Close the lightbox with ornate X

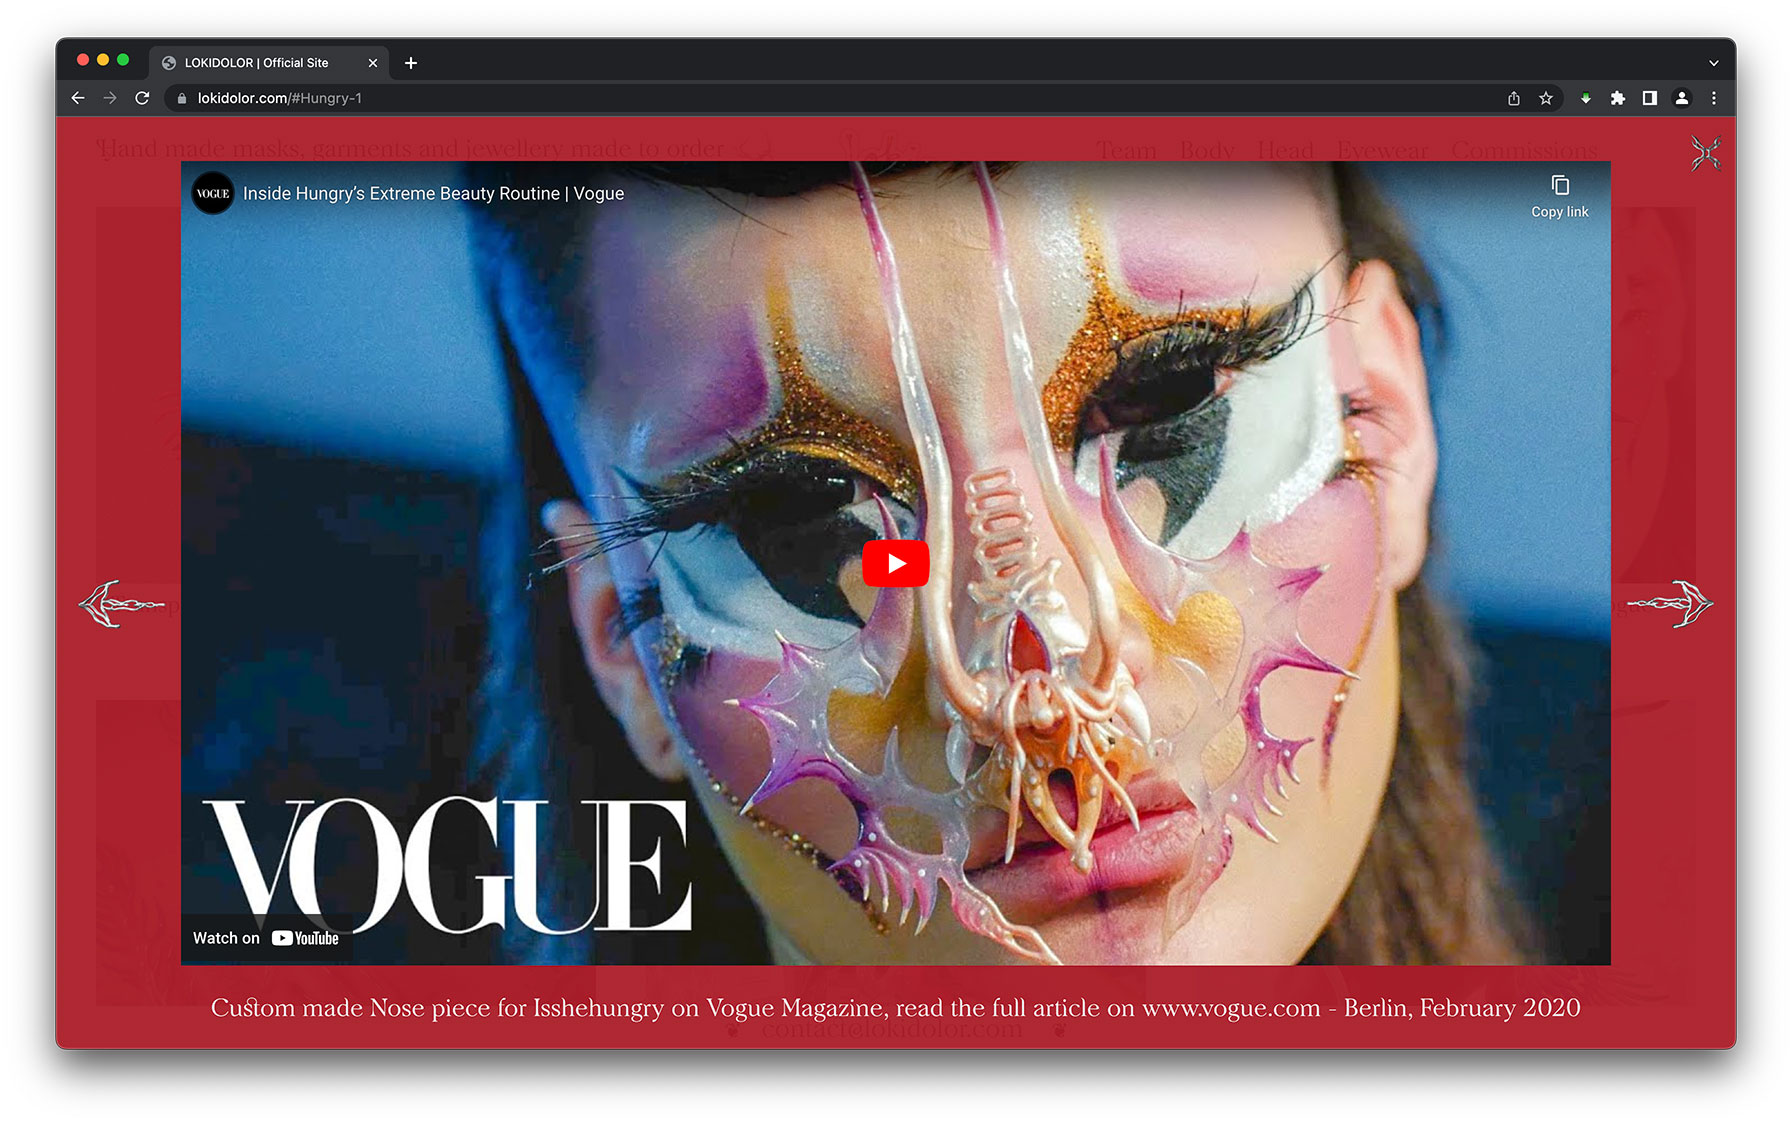coord(1705,153)
